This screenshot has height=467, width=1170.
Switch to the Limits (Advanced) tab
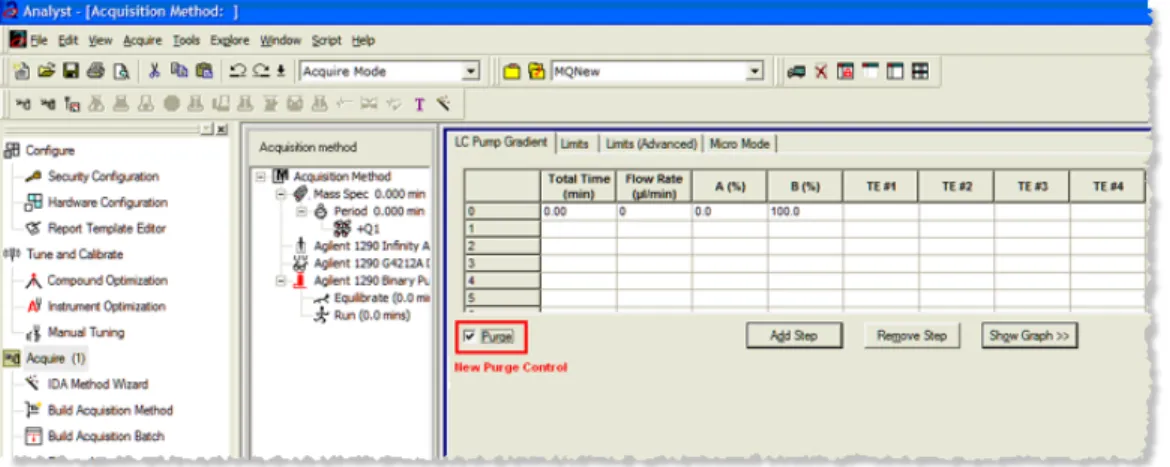651,143
